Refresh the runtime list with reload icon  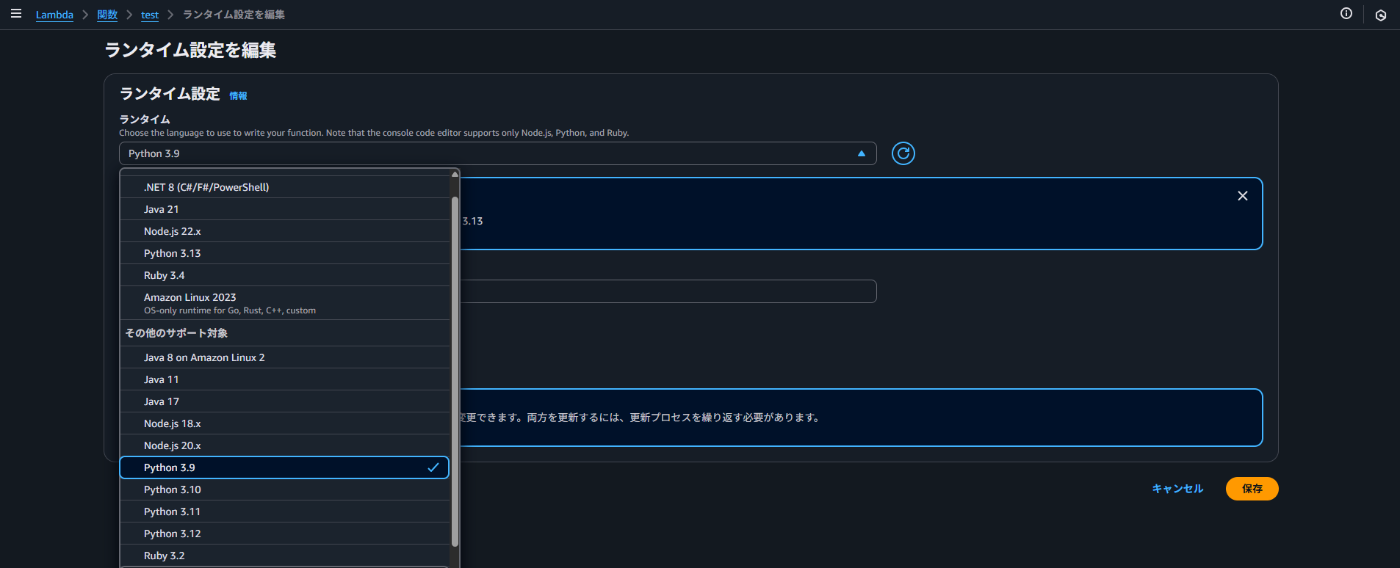point(903,153)
